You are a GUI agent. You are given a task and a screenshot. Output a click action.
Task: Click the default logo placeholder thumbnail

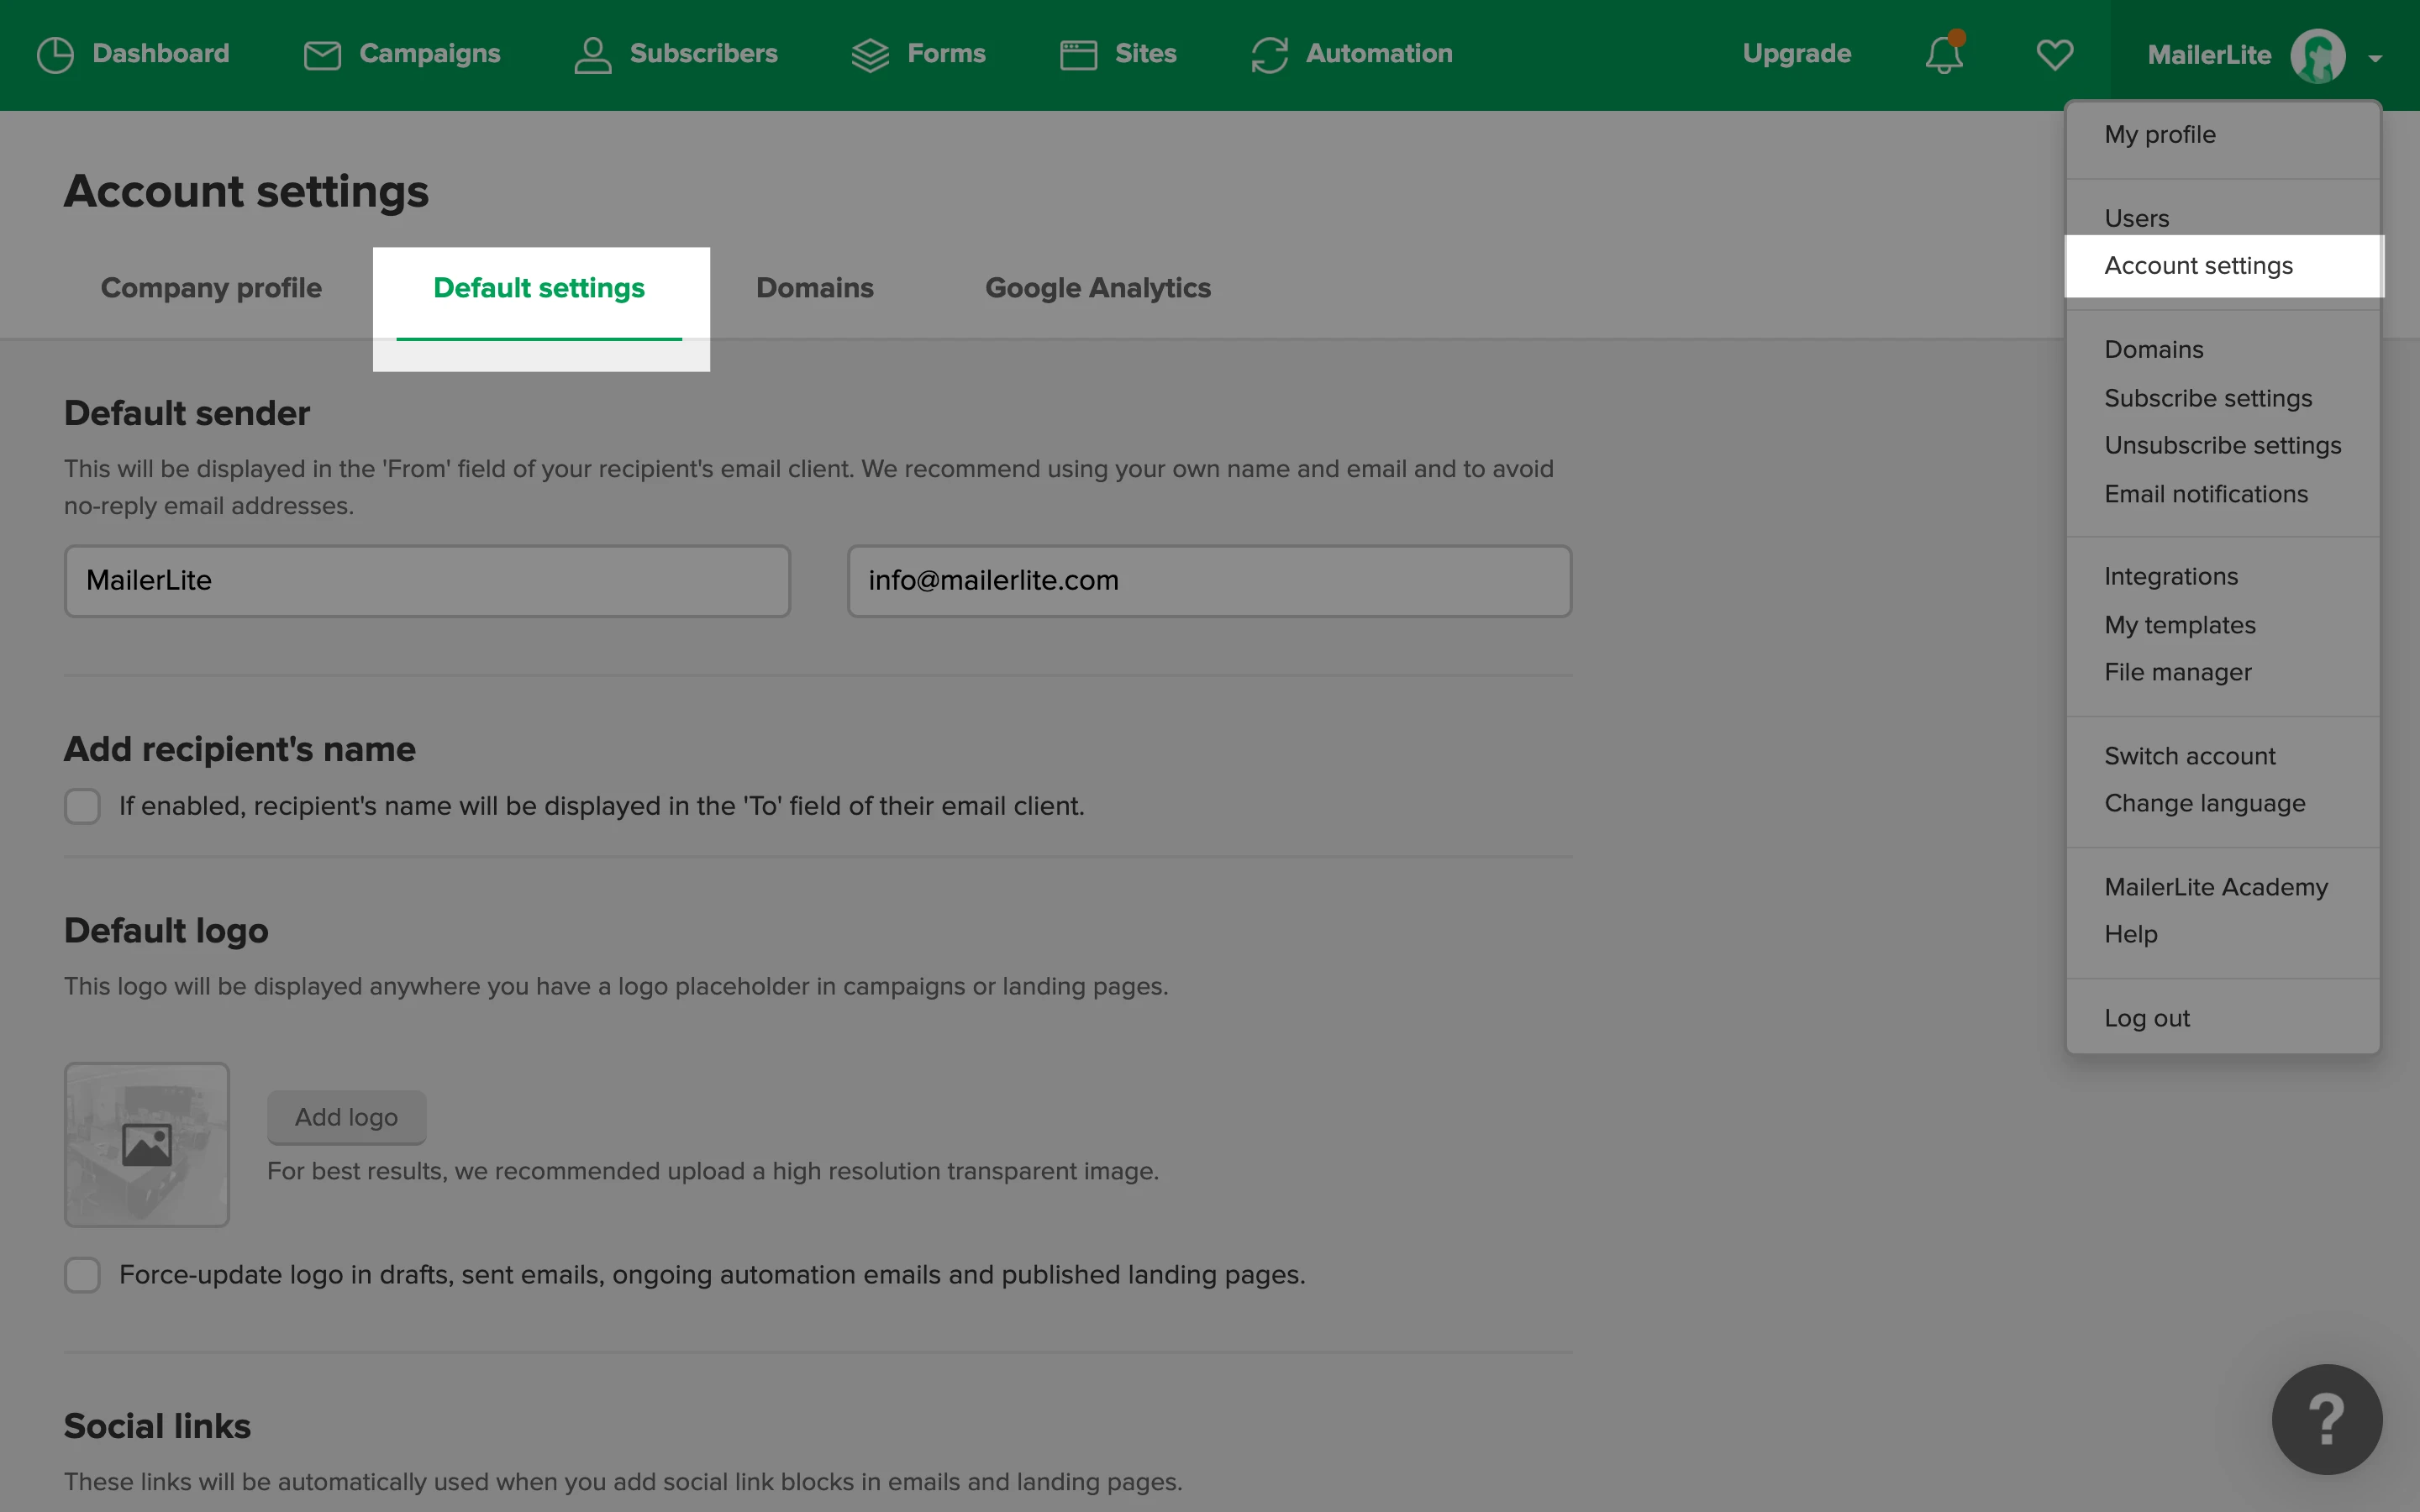click(147, 1144)
